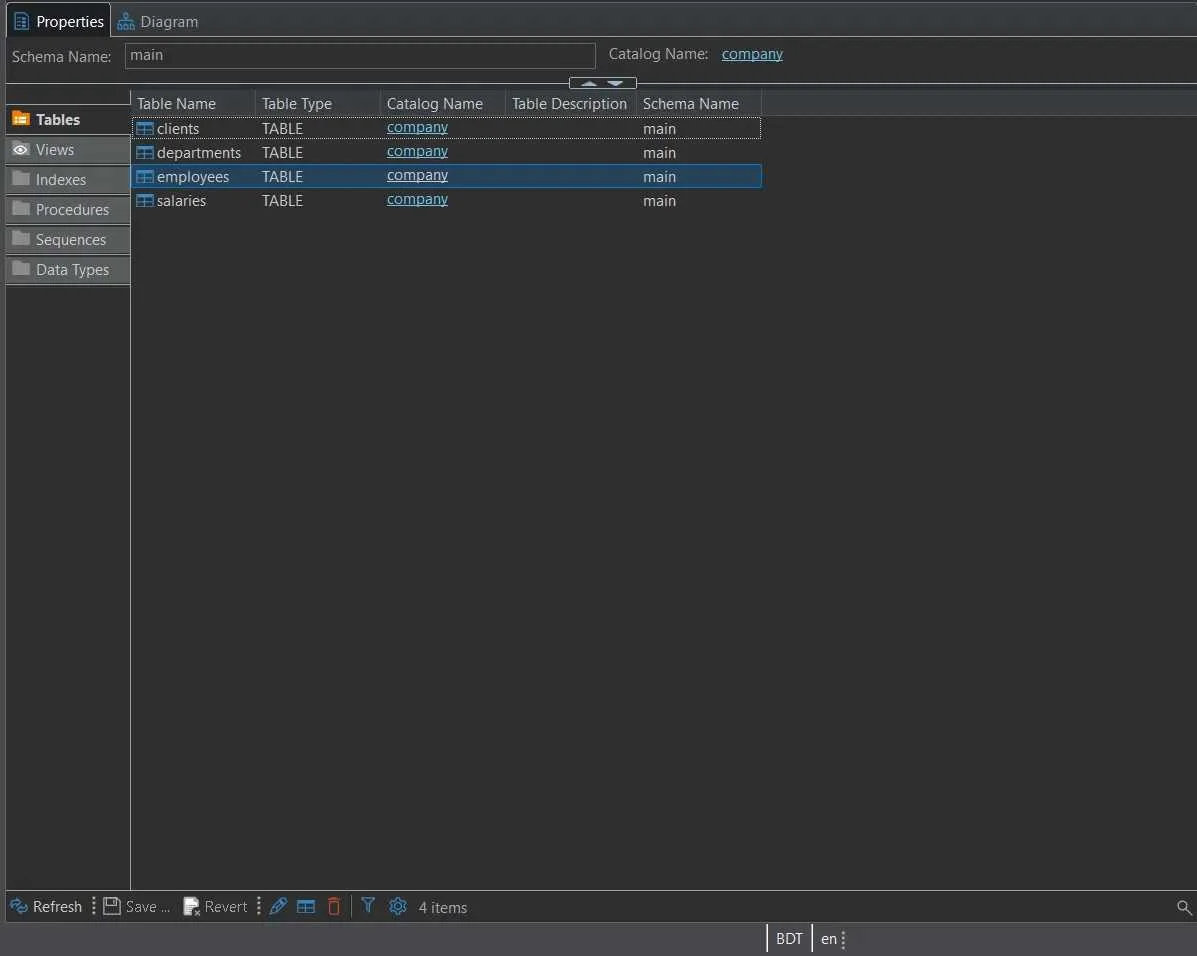The height and width of the screenshot is (956, 1197).
Task: Click the BDT timezone in status bar
Action: [789, 938]
